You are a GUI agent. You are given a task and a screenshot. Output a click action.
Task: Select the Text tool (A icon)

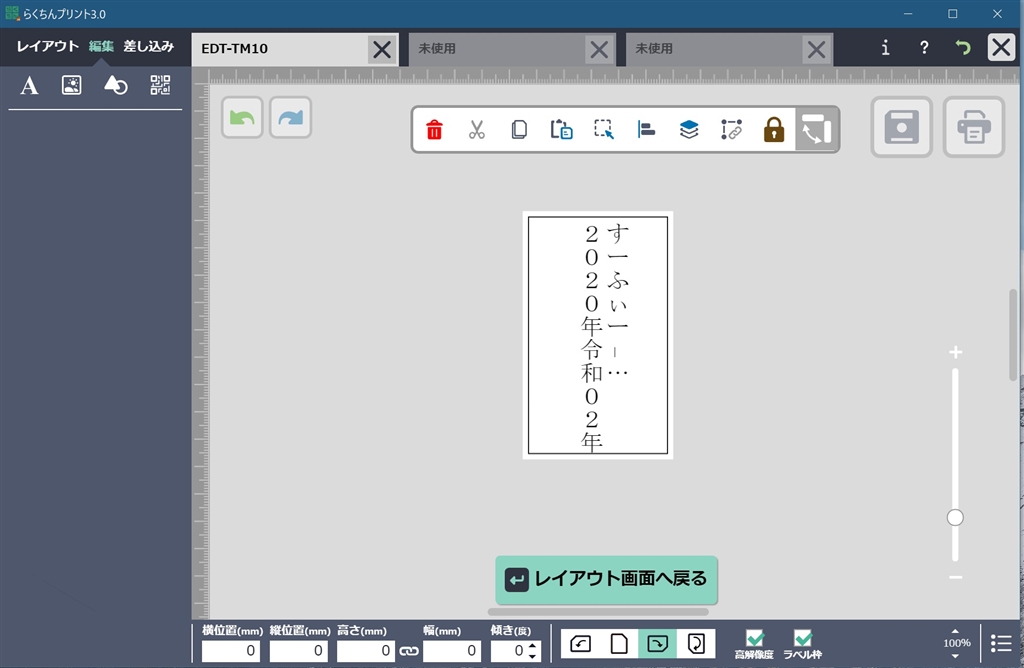click(x=29, y=85)
